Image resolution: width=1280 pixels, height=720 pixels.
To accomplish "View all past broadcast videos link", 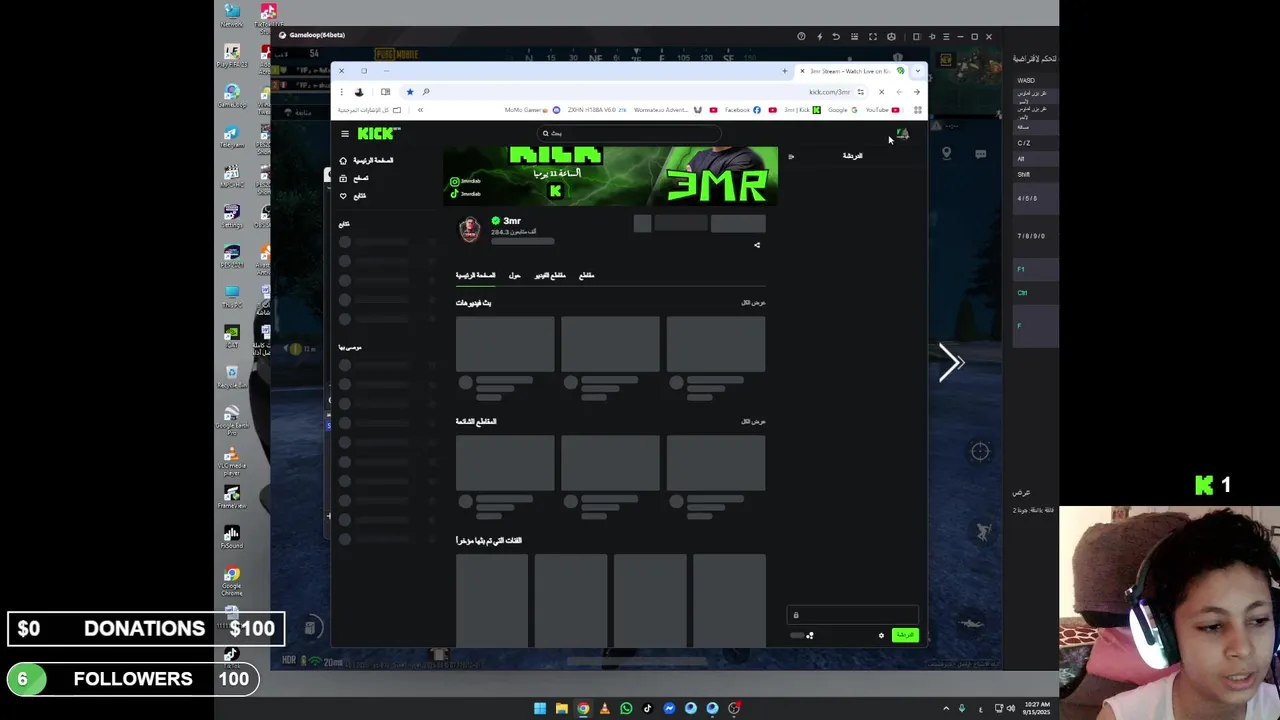I will click(753, 302).
